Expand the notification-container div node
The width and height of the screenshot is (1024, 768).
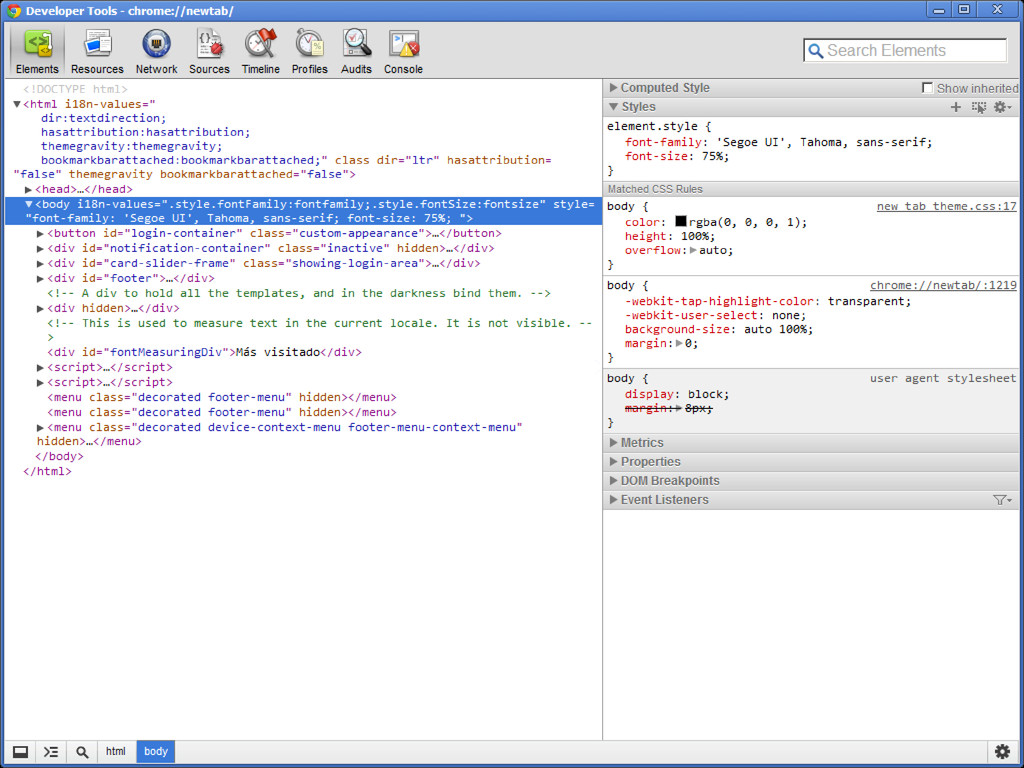[40, 248]
